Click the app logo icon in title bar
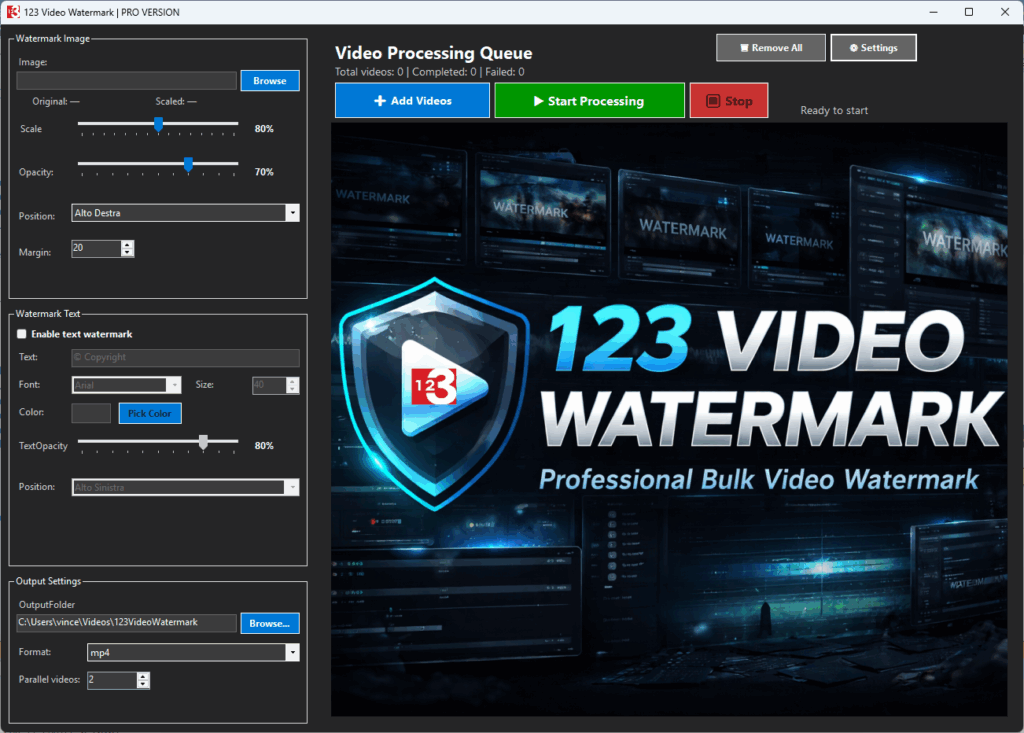 click(x=14, y=12)
